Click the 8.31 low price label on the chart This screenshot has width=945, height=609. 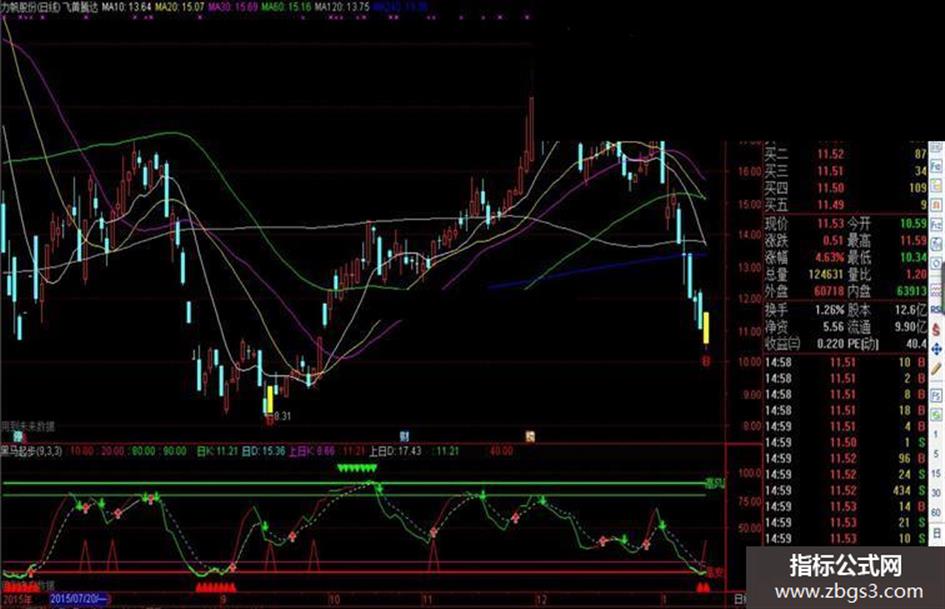282,417
